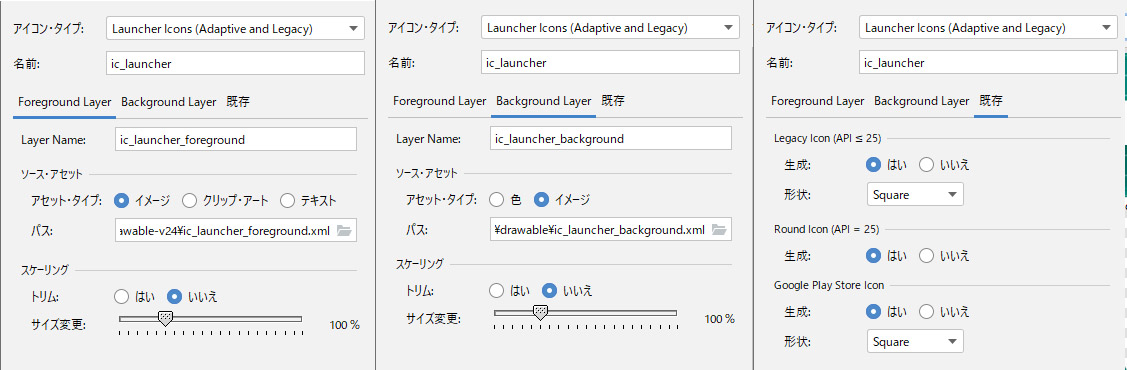Focus Layer Name field ic_launcher_background
The width and height of the screenshot is (1127, 370).
pos(611,139)
